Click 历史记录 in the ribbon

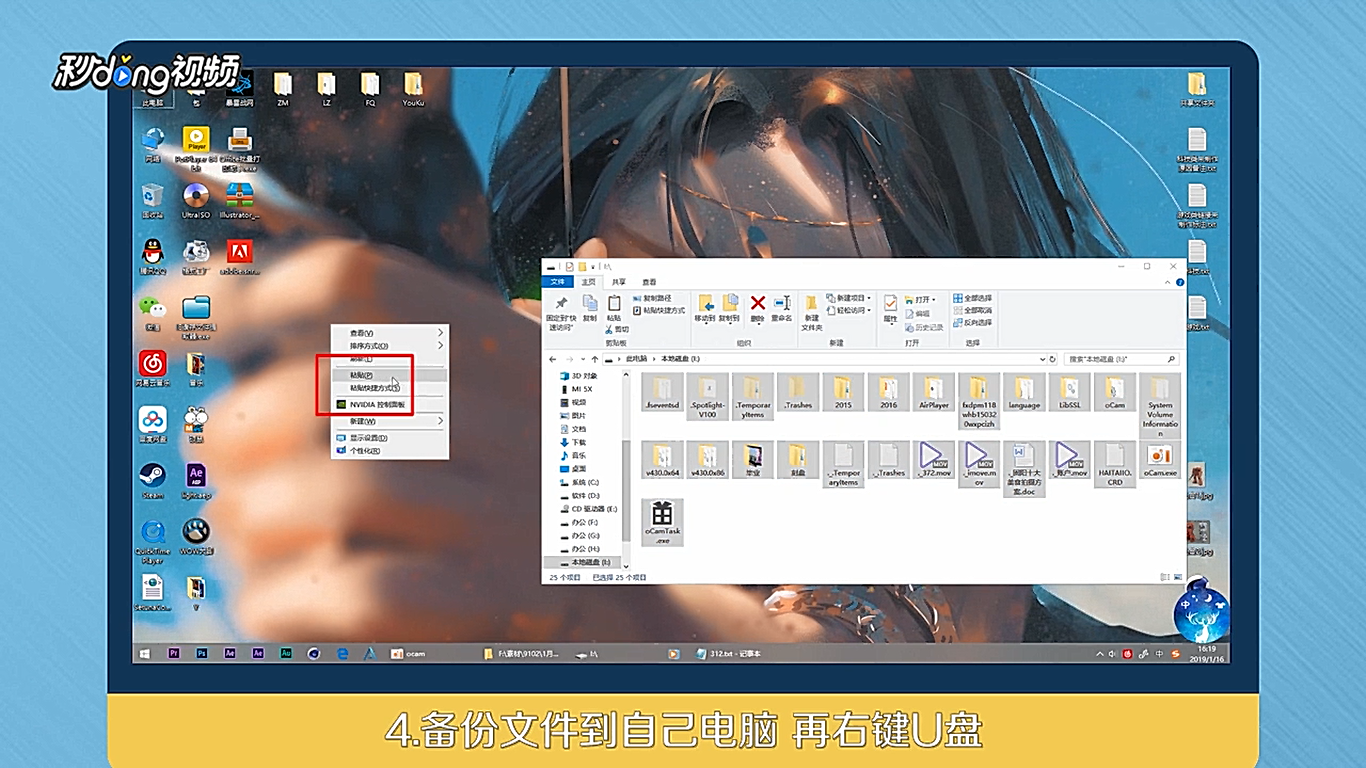(x=924, y=327)
